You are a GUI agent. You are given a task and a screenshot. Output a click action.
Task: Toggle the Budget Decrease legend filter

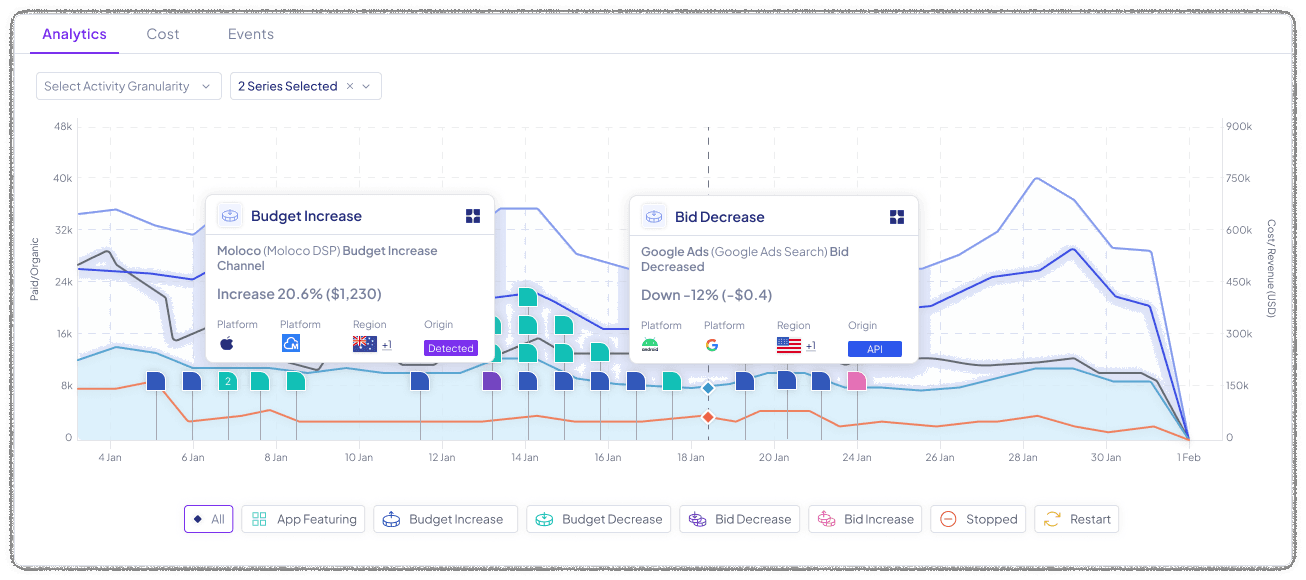598,519
